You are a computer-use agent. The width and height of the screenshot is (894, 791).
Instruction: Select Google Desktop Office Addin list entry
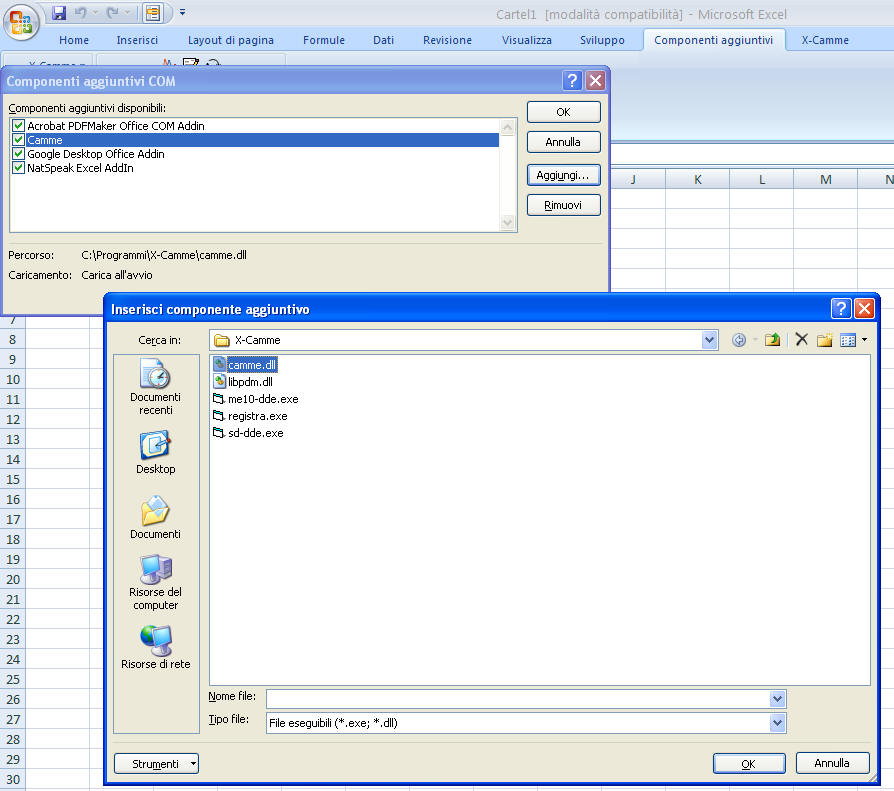(96, 154)
